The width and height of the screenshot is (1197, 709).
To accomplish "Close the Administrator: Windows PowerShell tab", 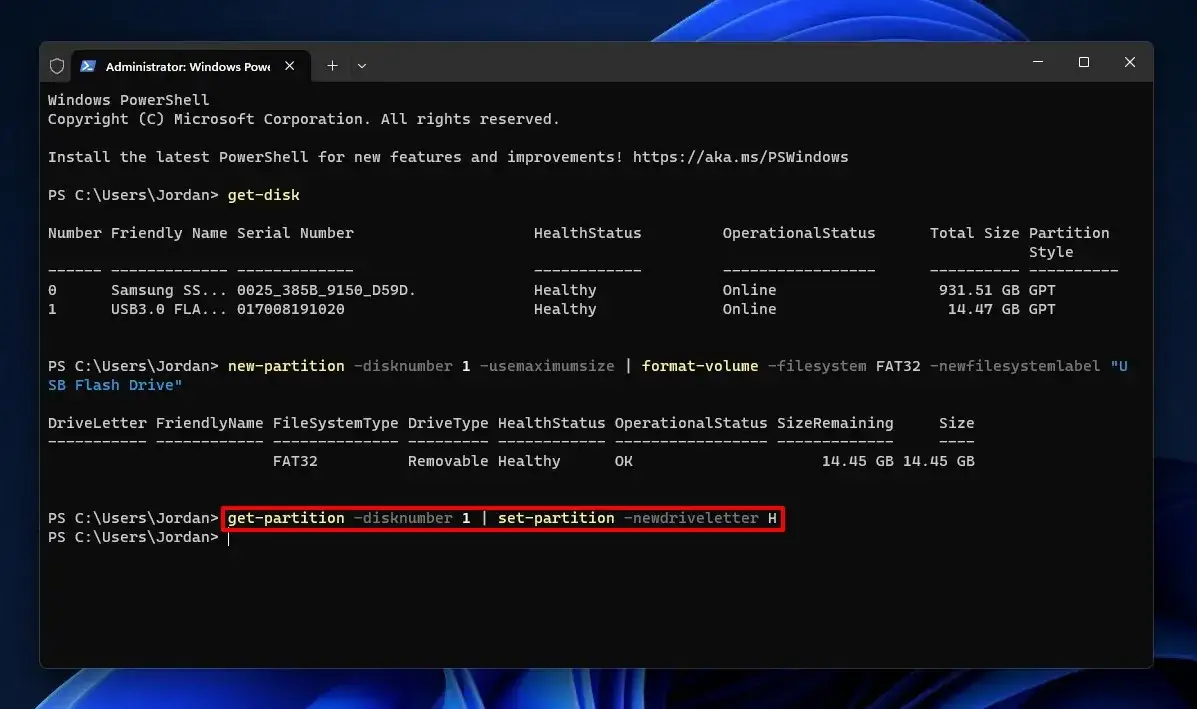I will [289, 66].
